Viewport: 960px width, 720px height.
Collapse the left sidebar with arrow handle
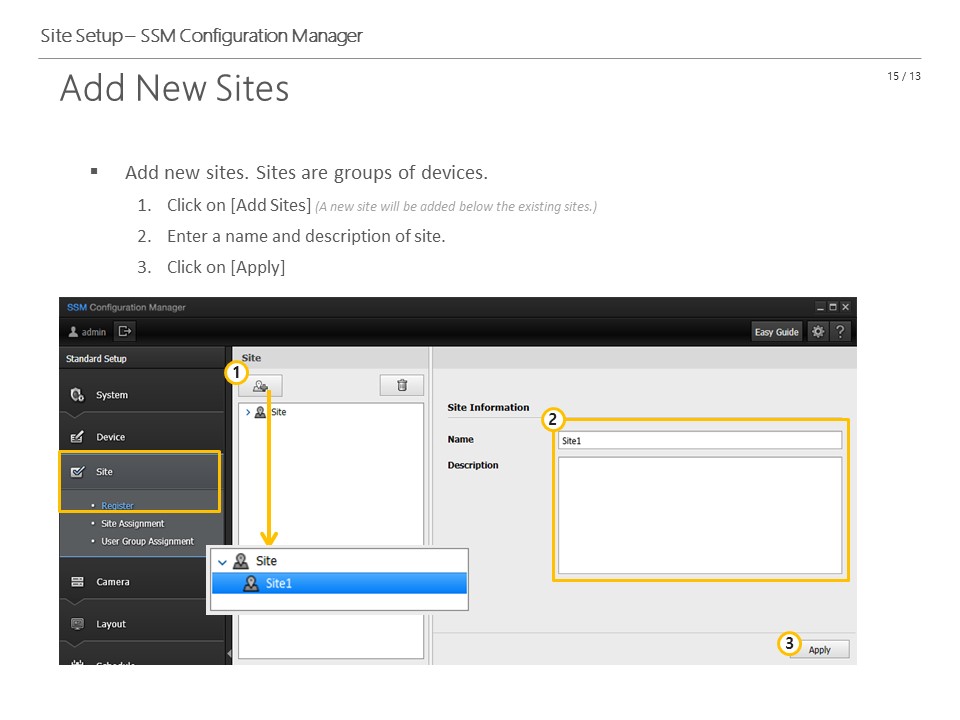click(x=229, y=653)
